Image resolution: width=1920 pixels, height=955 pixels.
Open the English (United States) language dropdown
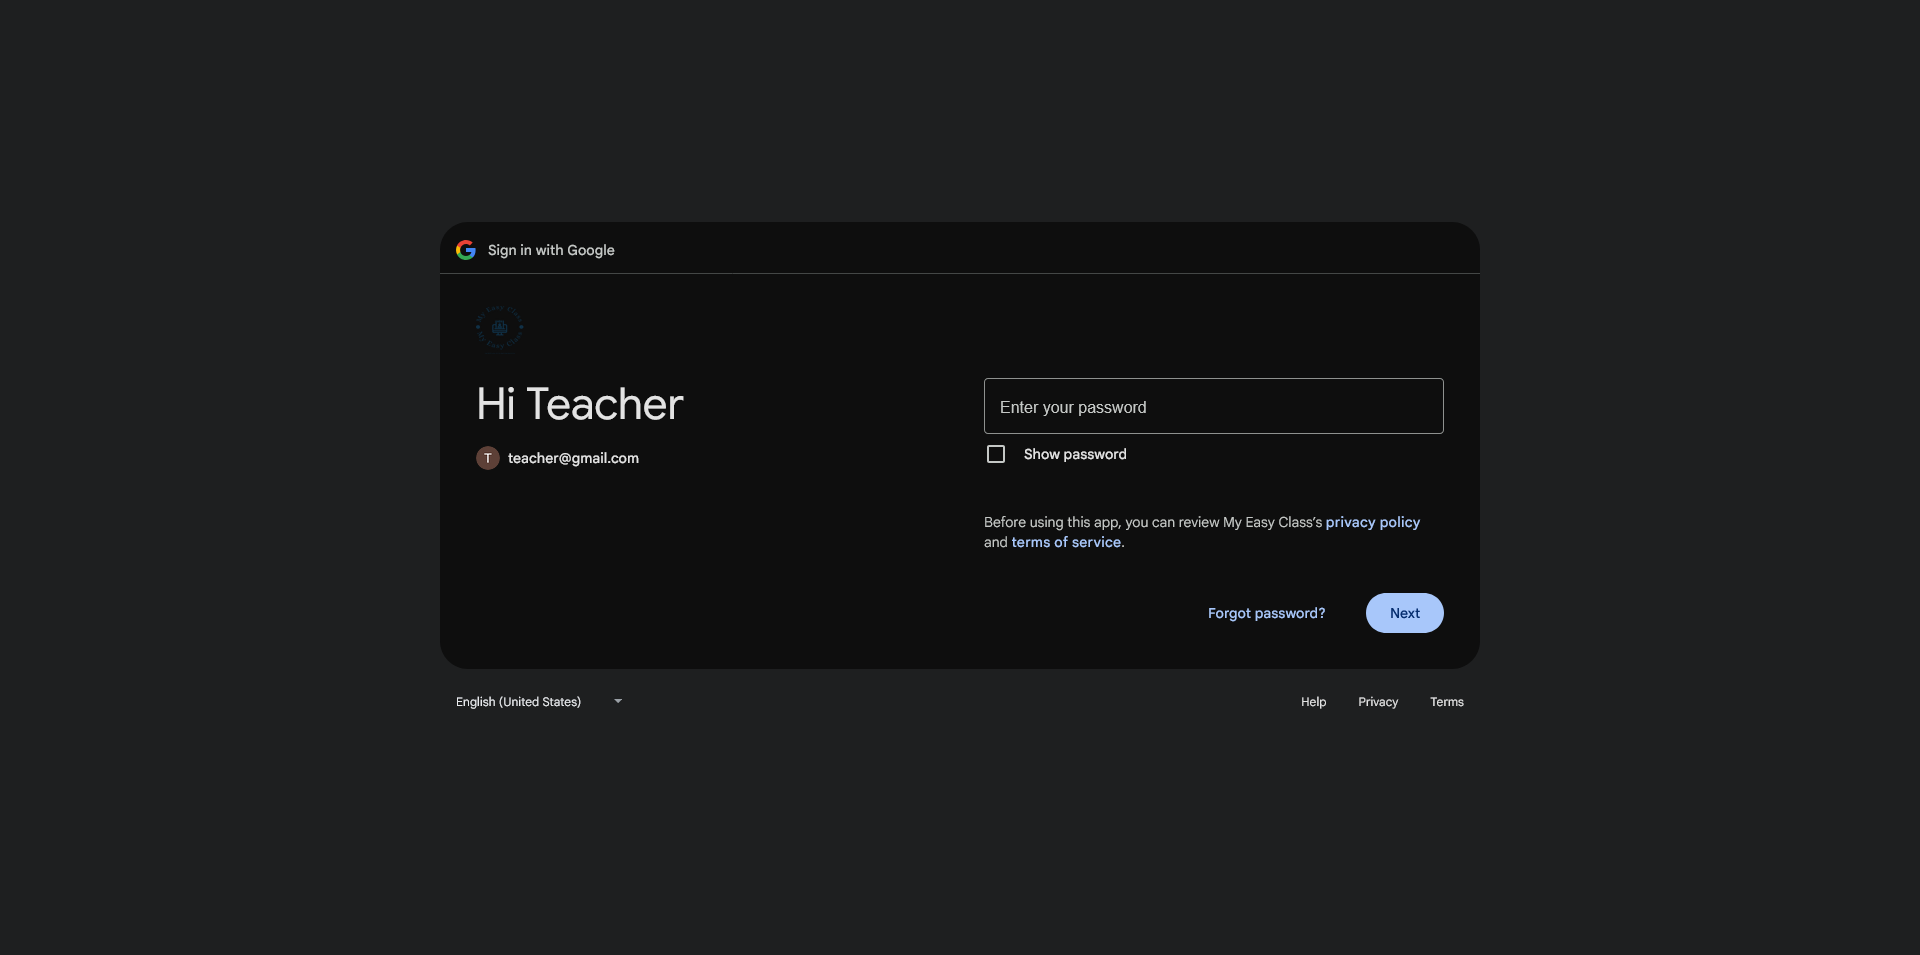click(540, 702)
